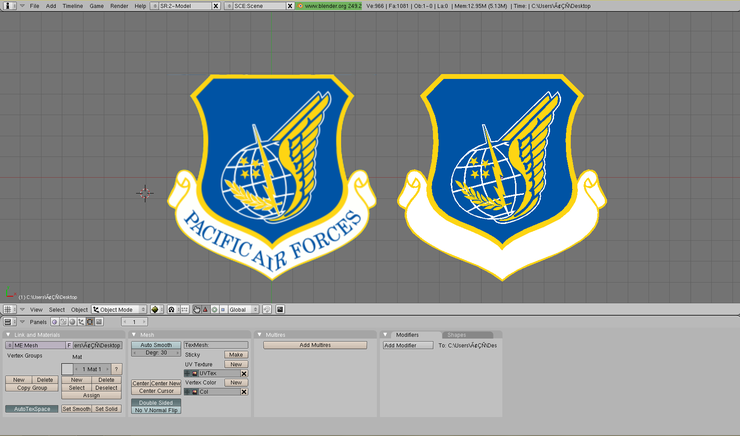The width and height of the screenshot is (740, 436).
Task: Open the 3D view window type selector
Action: click(10, 310)
